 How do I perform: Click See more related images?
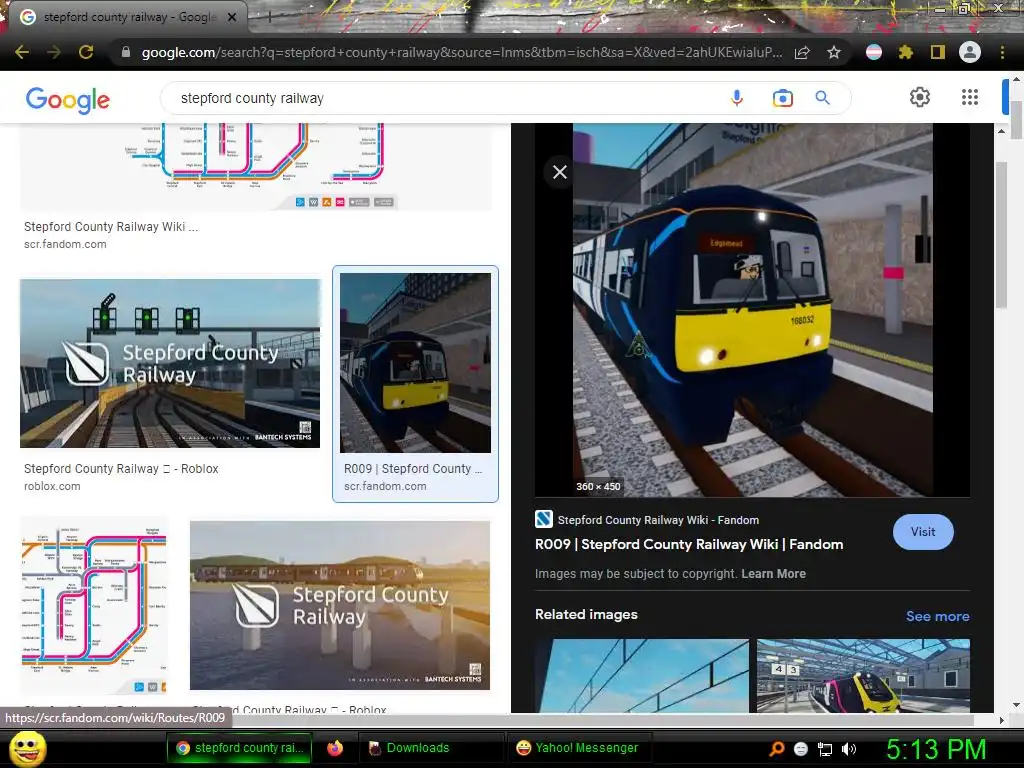pyautogui.click(x=937, y=616)
